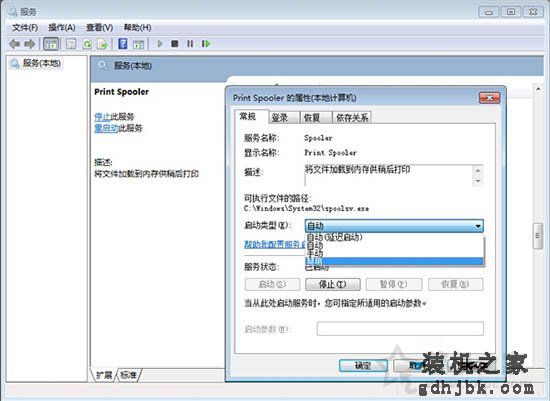Open the 文件(F) menu
550x401 pixels.
25,27
